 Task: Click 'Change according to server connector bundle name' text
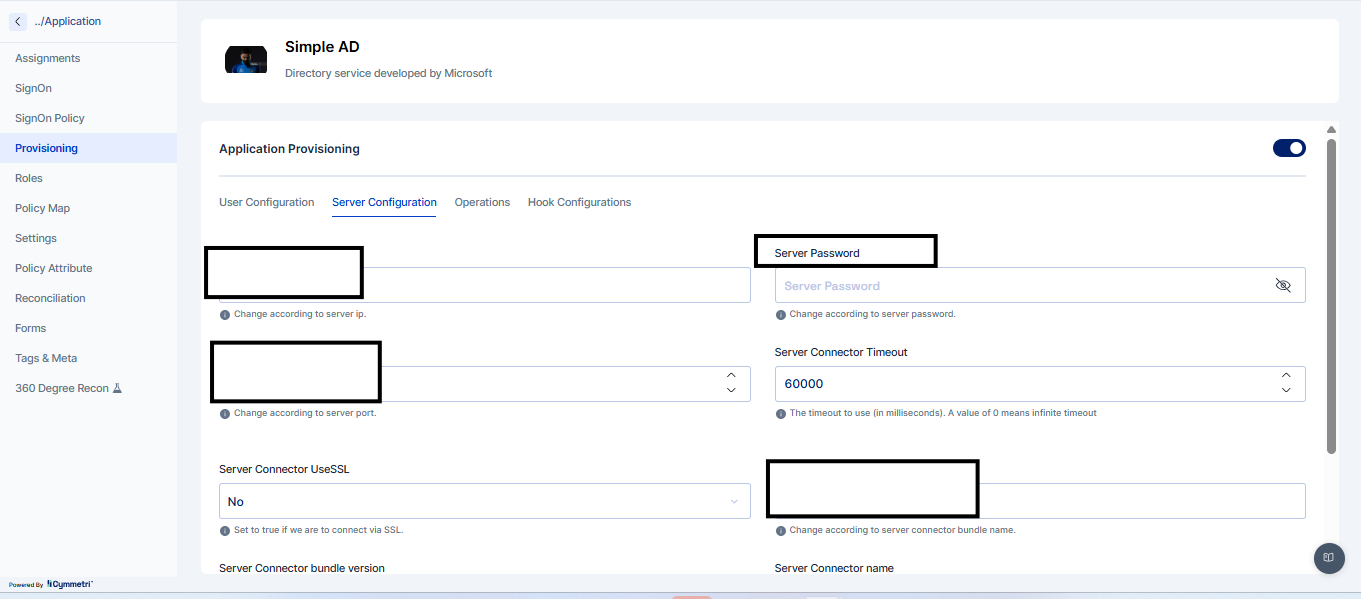pyautogui.click(x=902, y=530)
